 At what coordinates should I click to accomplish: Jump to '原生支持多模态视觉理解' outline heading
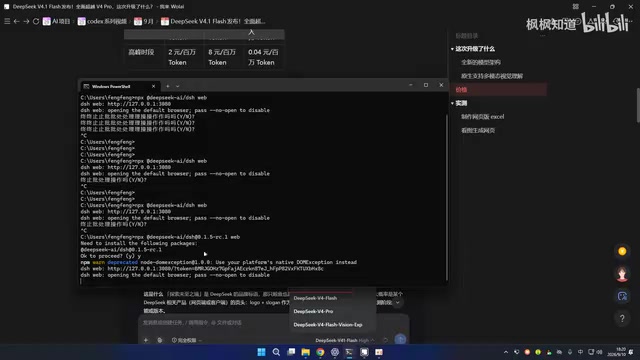tap(491, 76)
